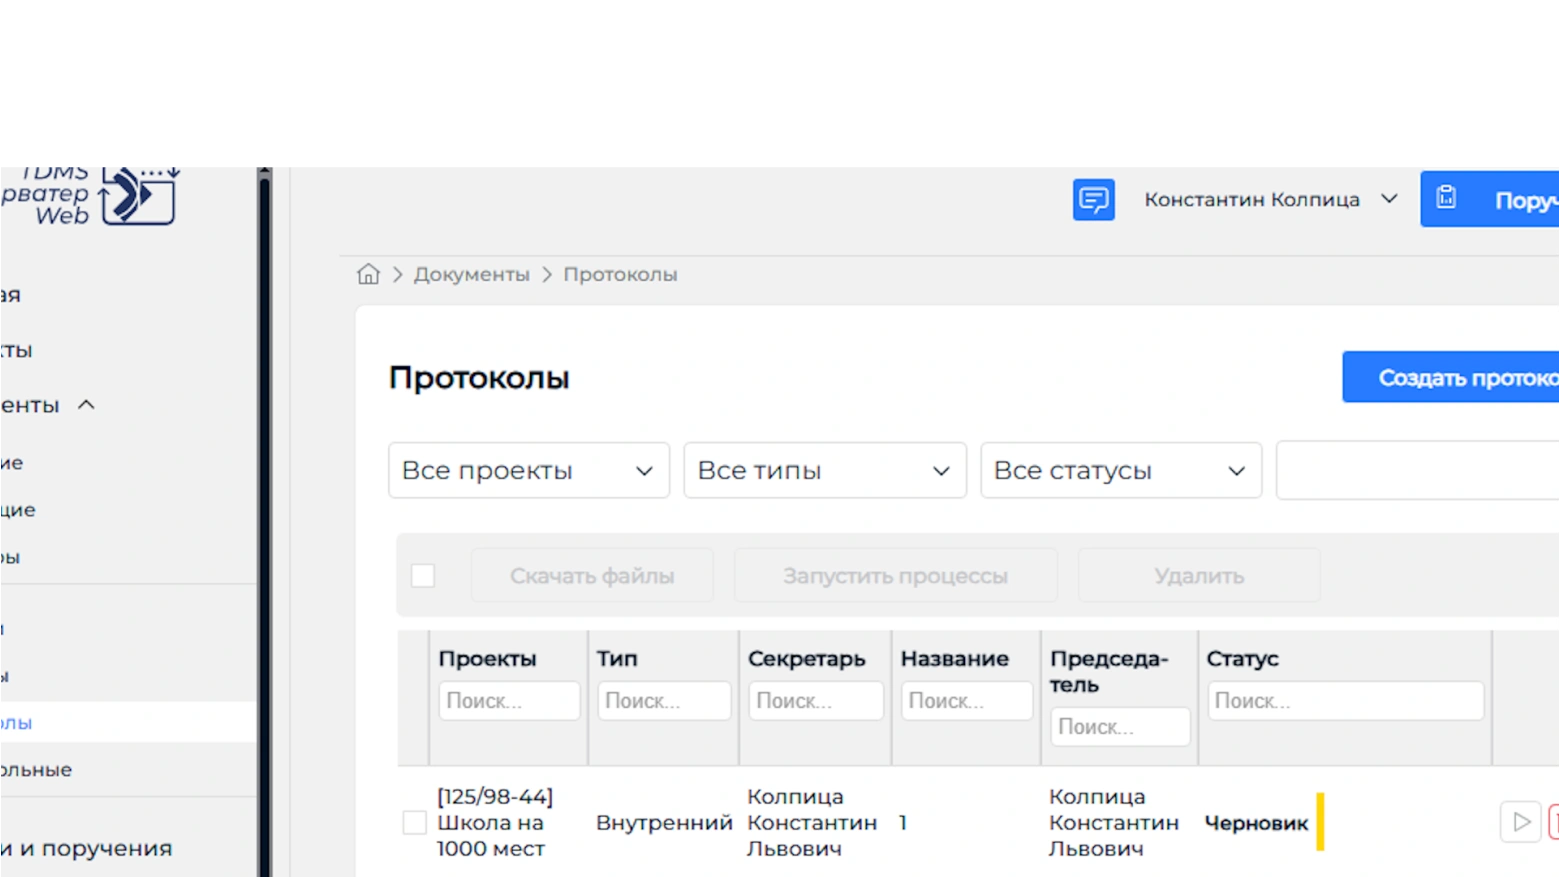1560x877 pixels.
Task: Click the Председатель column header
Action: coord(1109,672)
